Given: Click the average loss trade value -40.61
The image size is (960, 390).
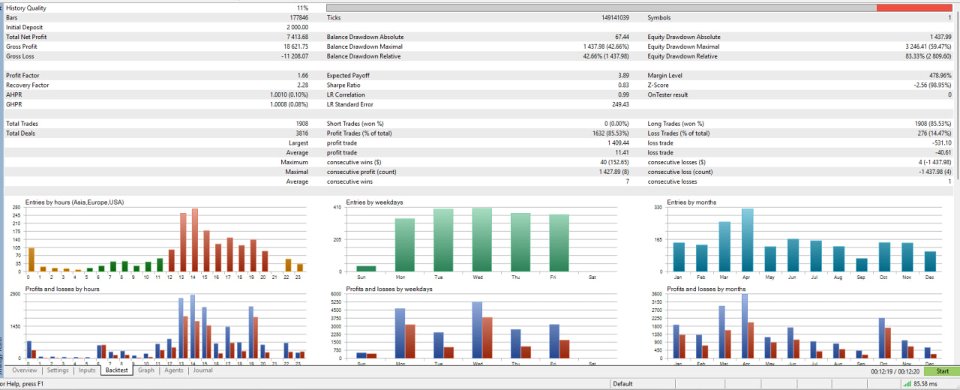Looking at the screenshot, I should point(944,152).
